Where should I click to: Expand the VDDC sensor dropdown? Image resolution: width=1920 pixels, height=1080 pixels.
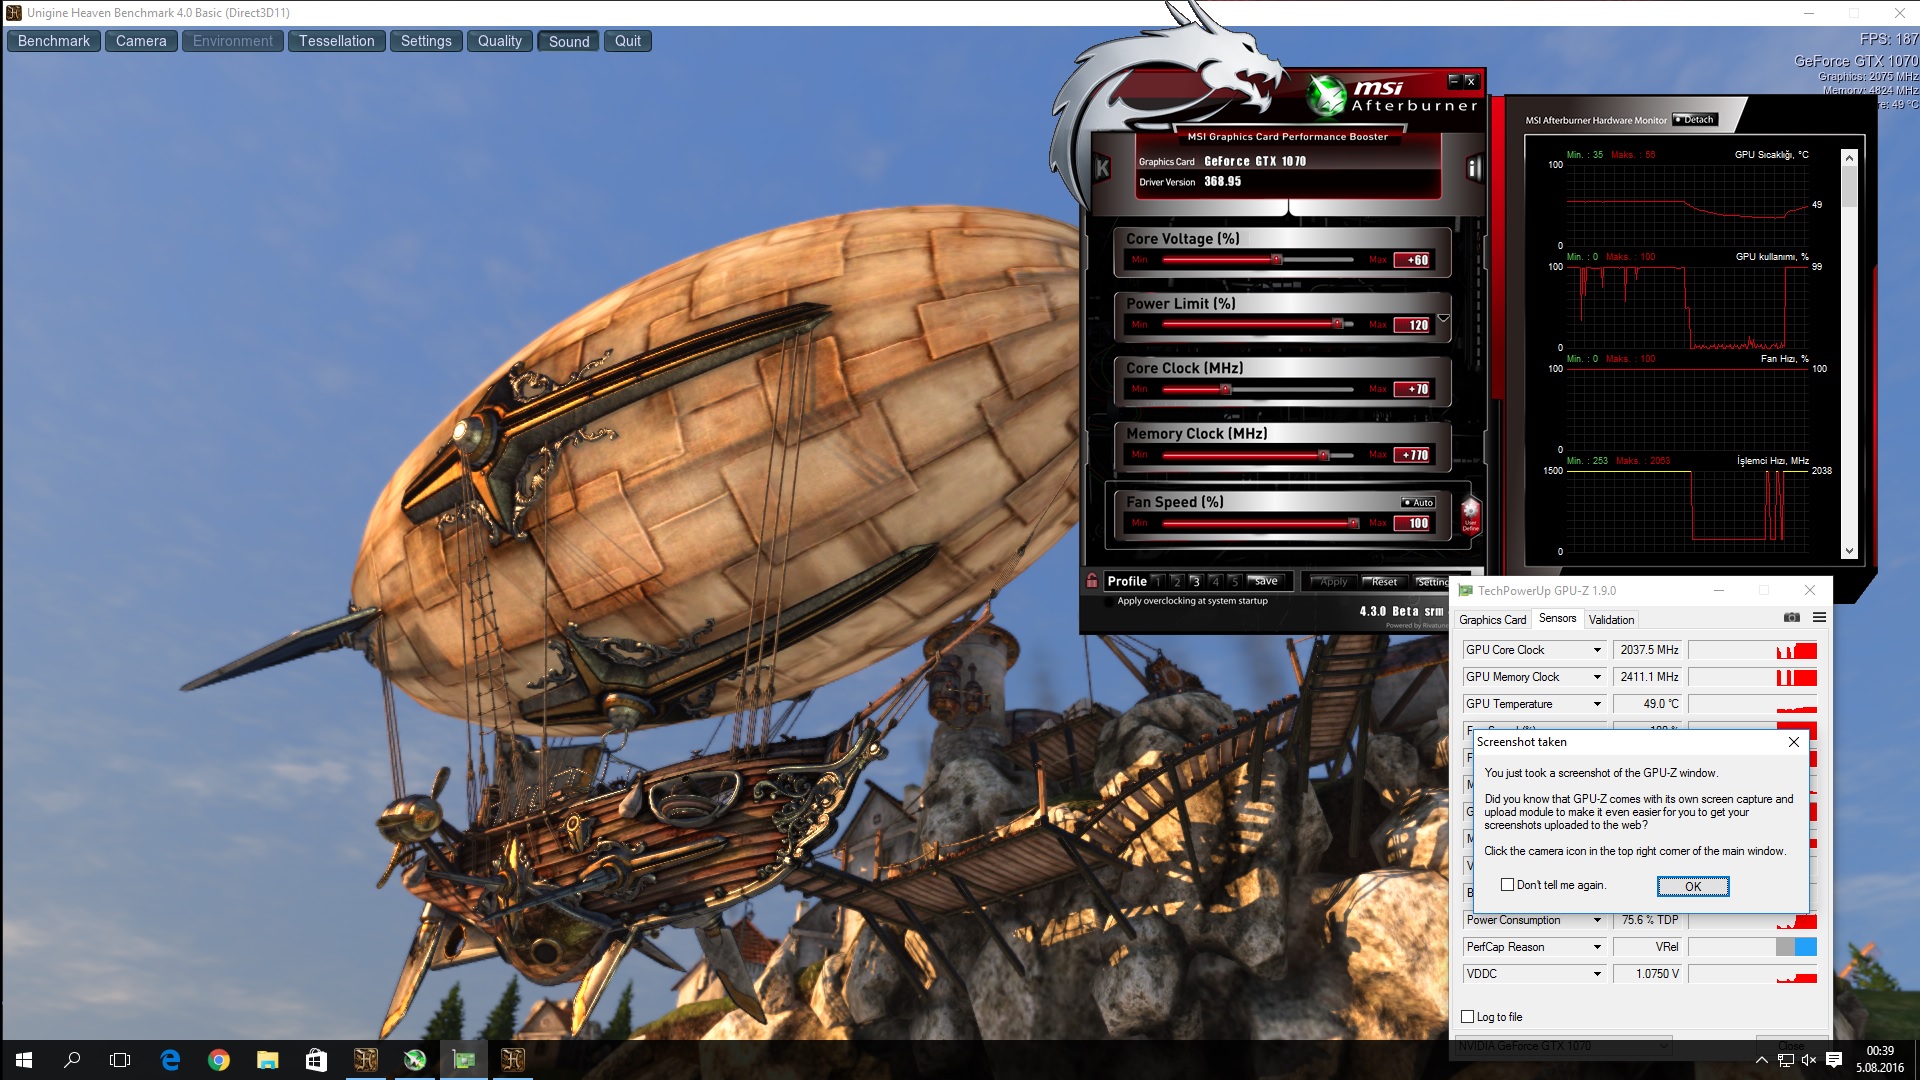pos(1597,974)
